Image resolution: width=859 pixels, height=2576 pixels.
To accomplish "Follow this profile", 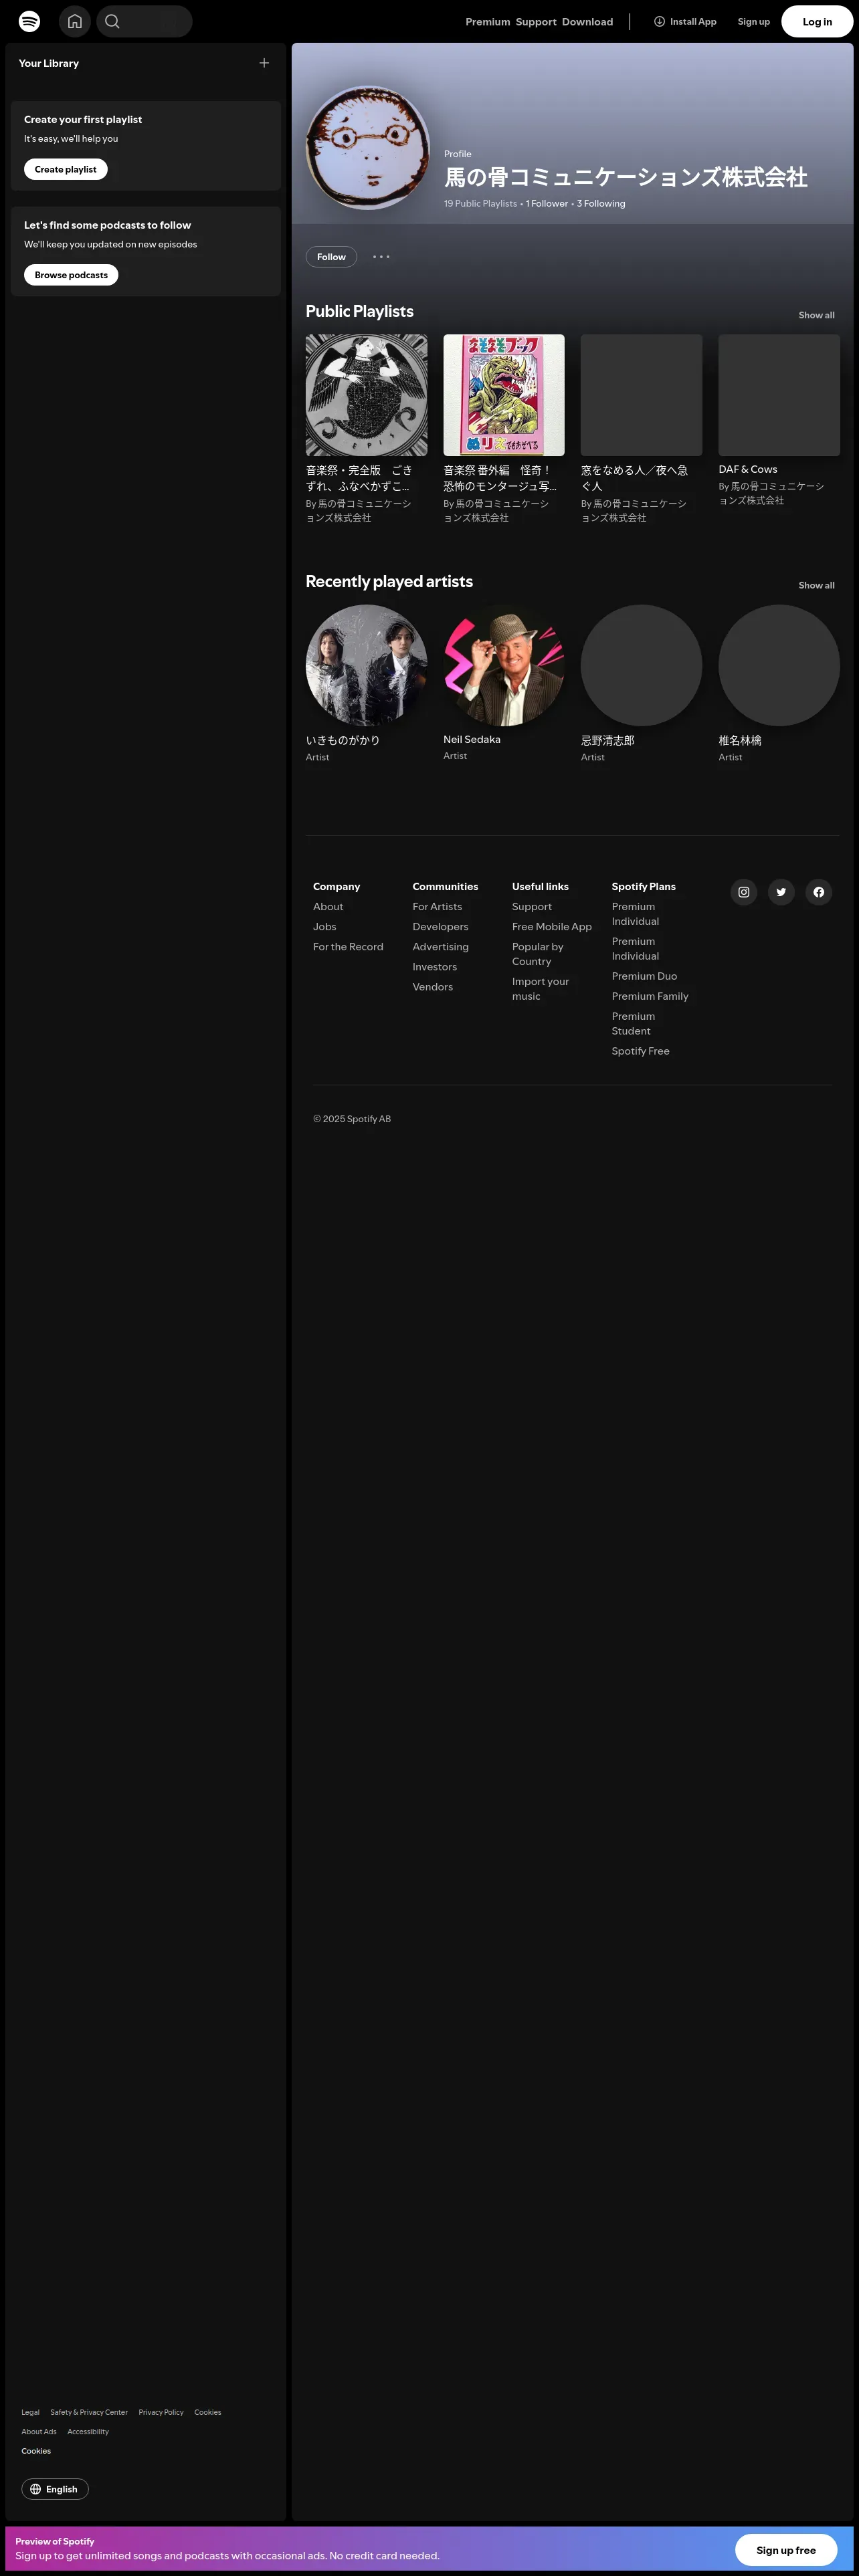I will 331,257.
